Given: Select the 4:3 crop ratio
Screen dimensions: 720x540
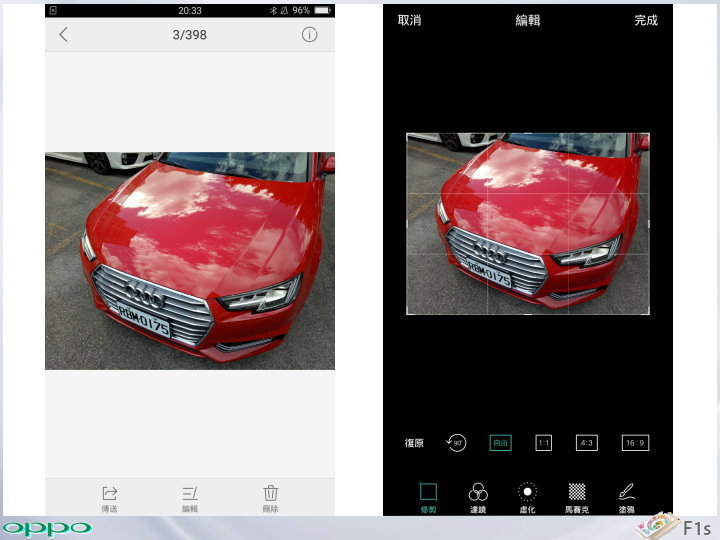Looking at the screenshot, I should 586,443.
